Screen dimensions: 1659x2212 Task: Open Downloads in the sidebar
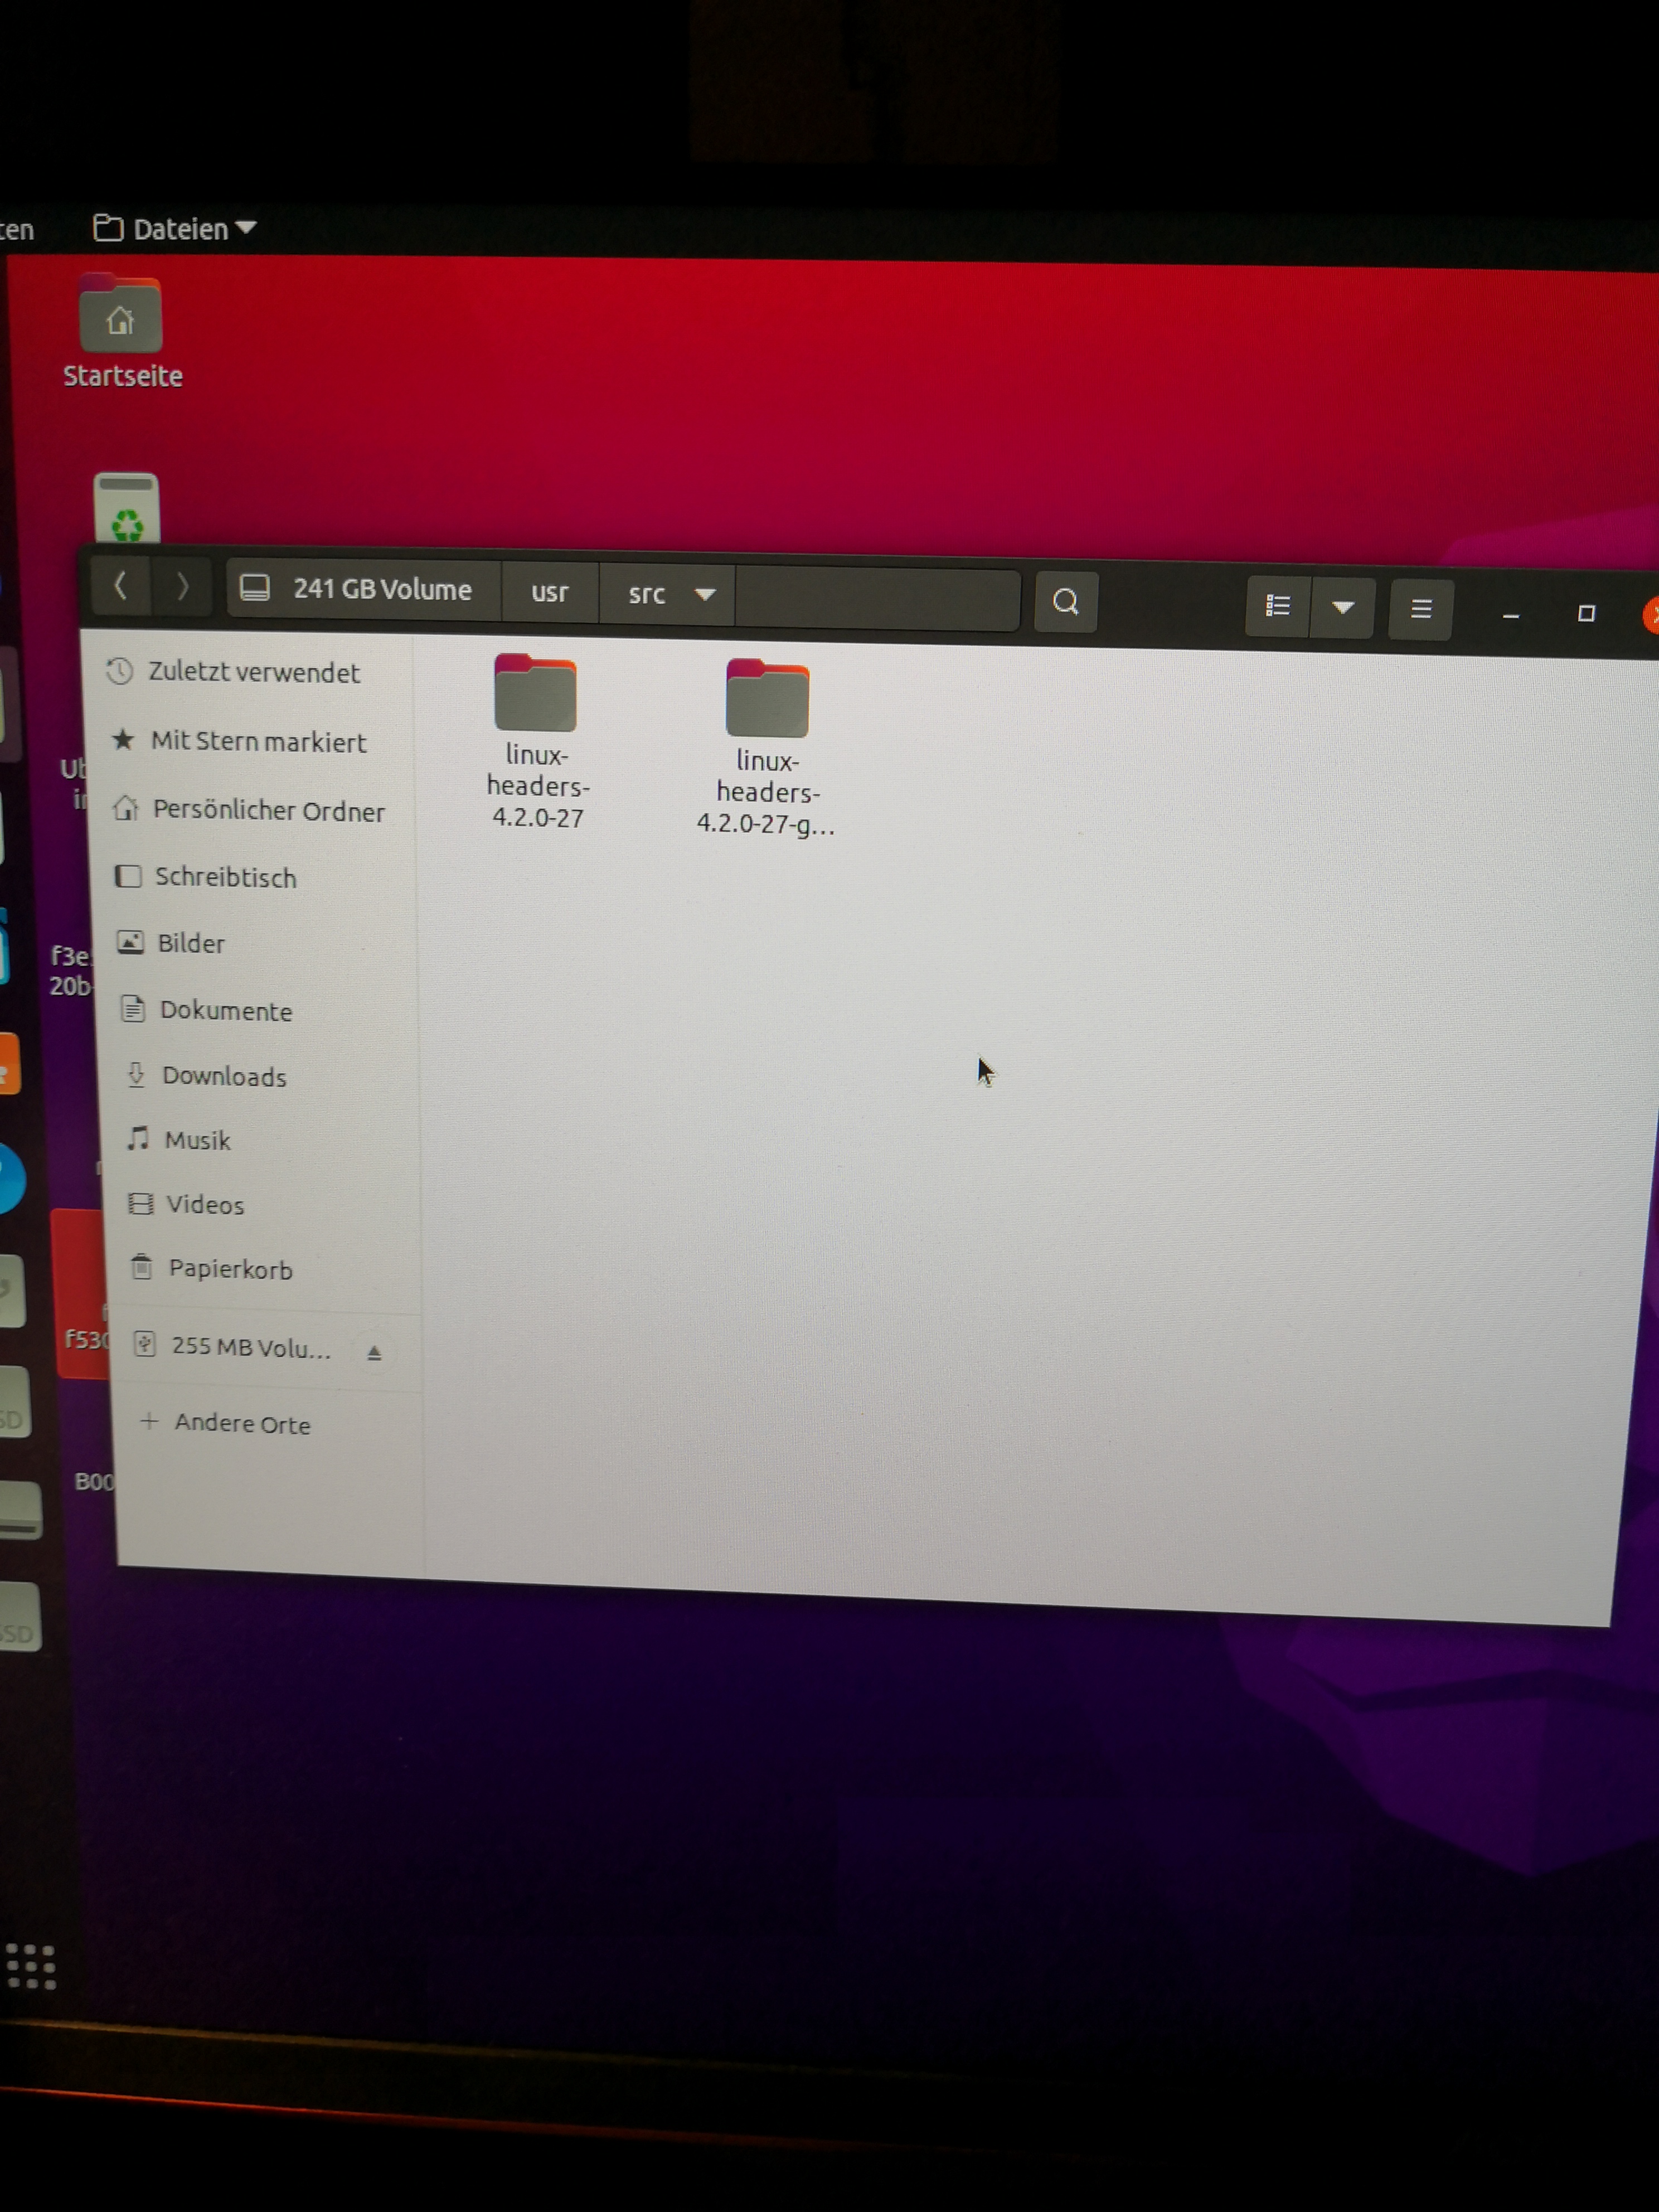[x=224, y=1076]
